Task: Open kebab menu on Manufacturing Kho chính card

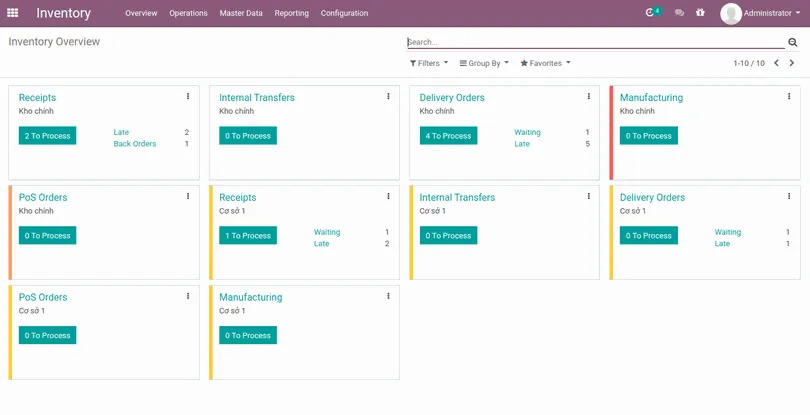Action: coord(789,96)
